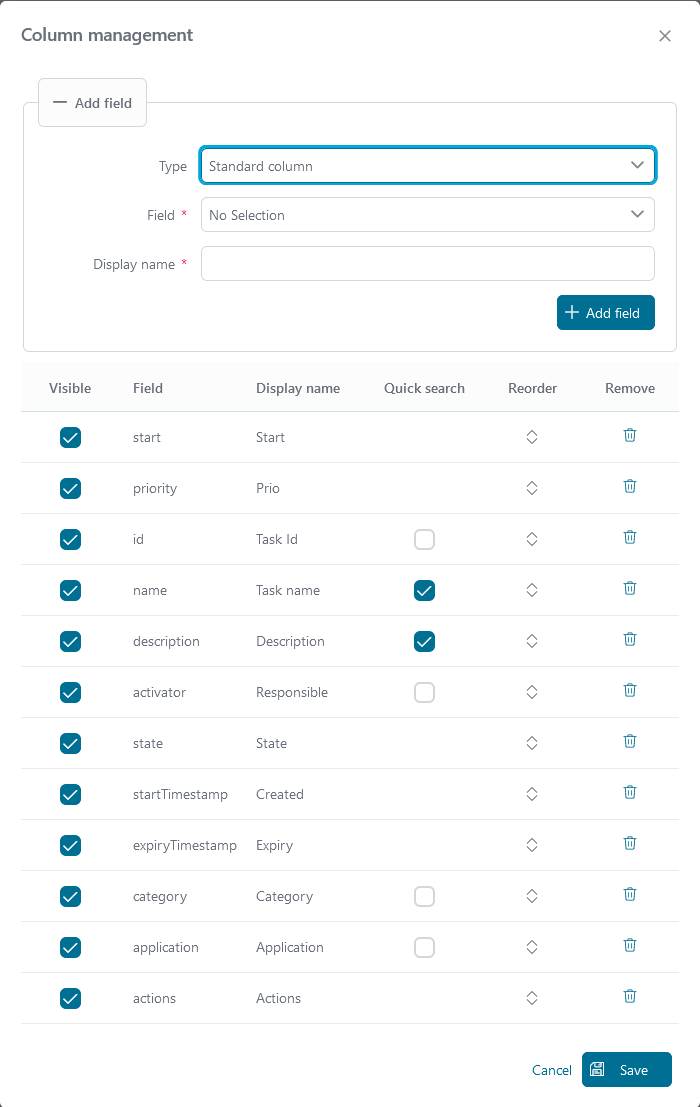Enable quick search for Application
Viewport: 700px width, 1107px height.
(x=424, y=947)
